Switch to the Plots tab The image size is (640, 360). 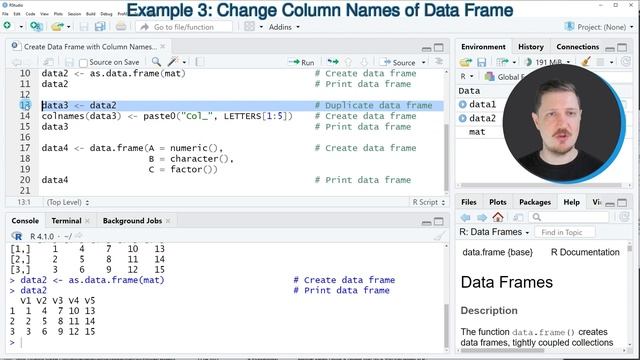coord(498,202)
